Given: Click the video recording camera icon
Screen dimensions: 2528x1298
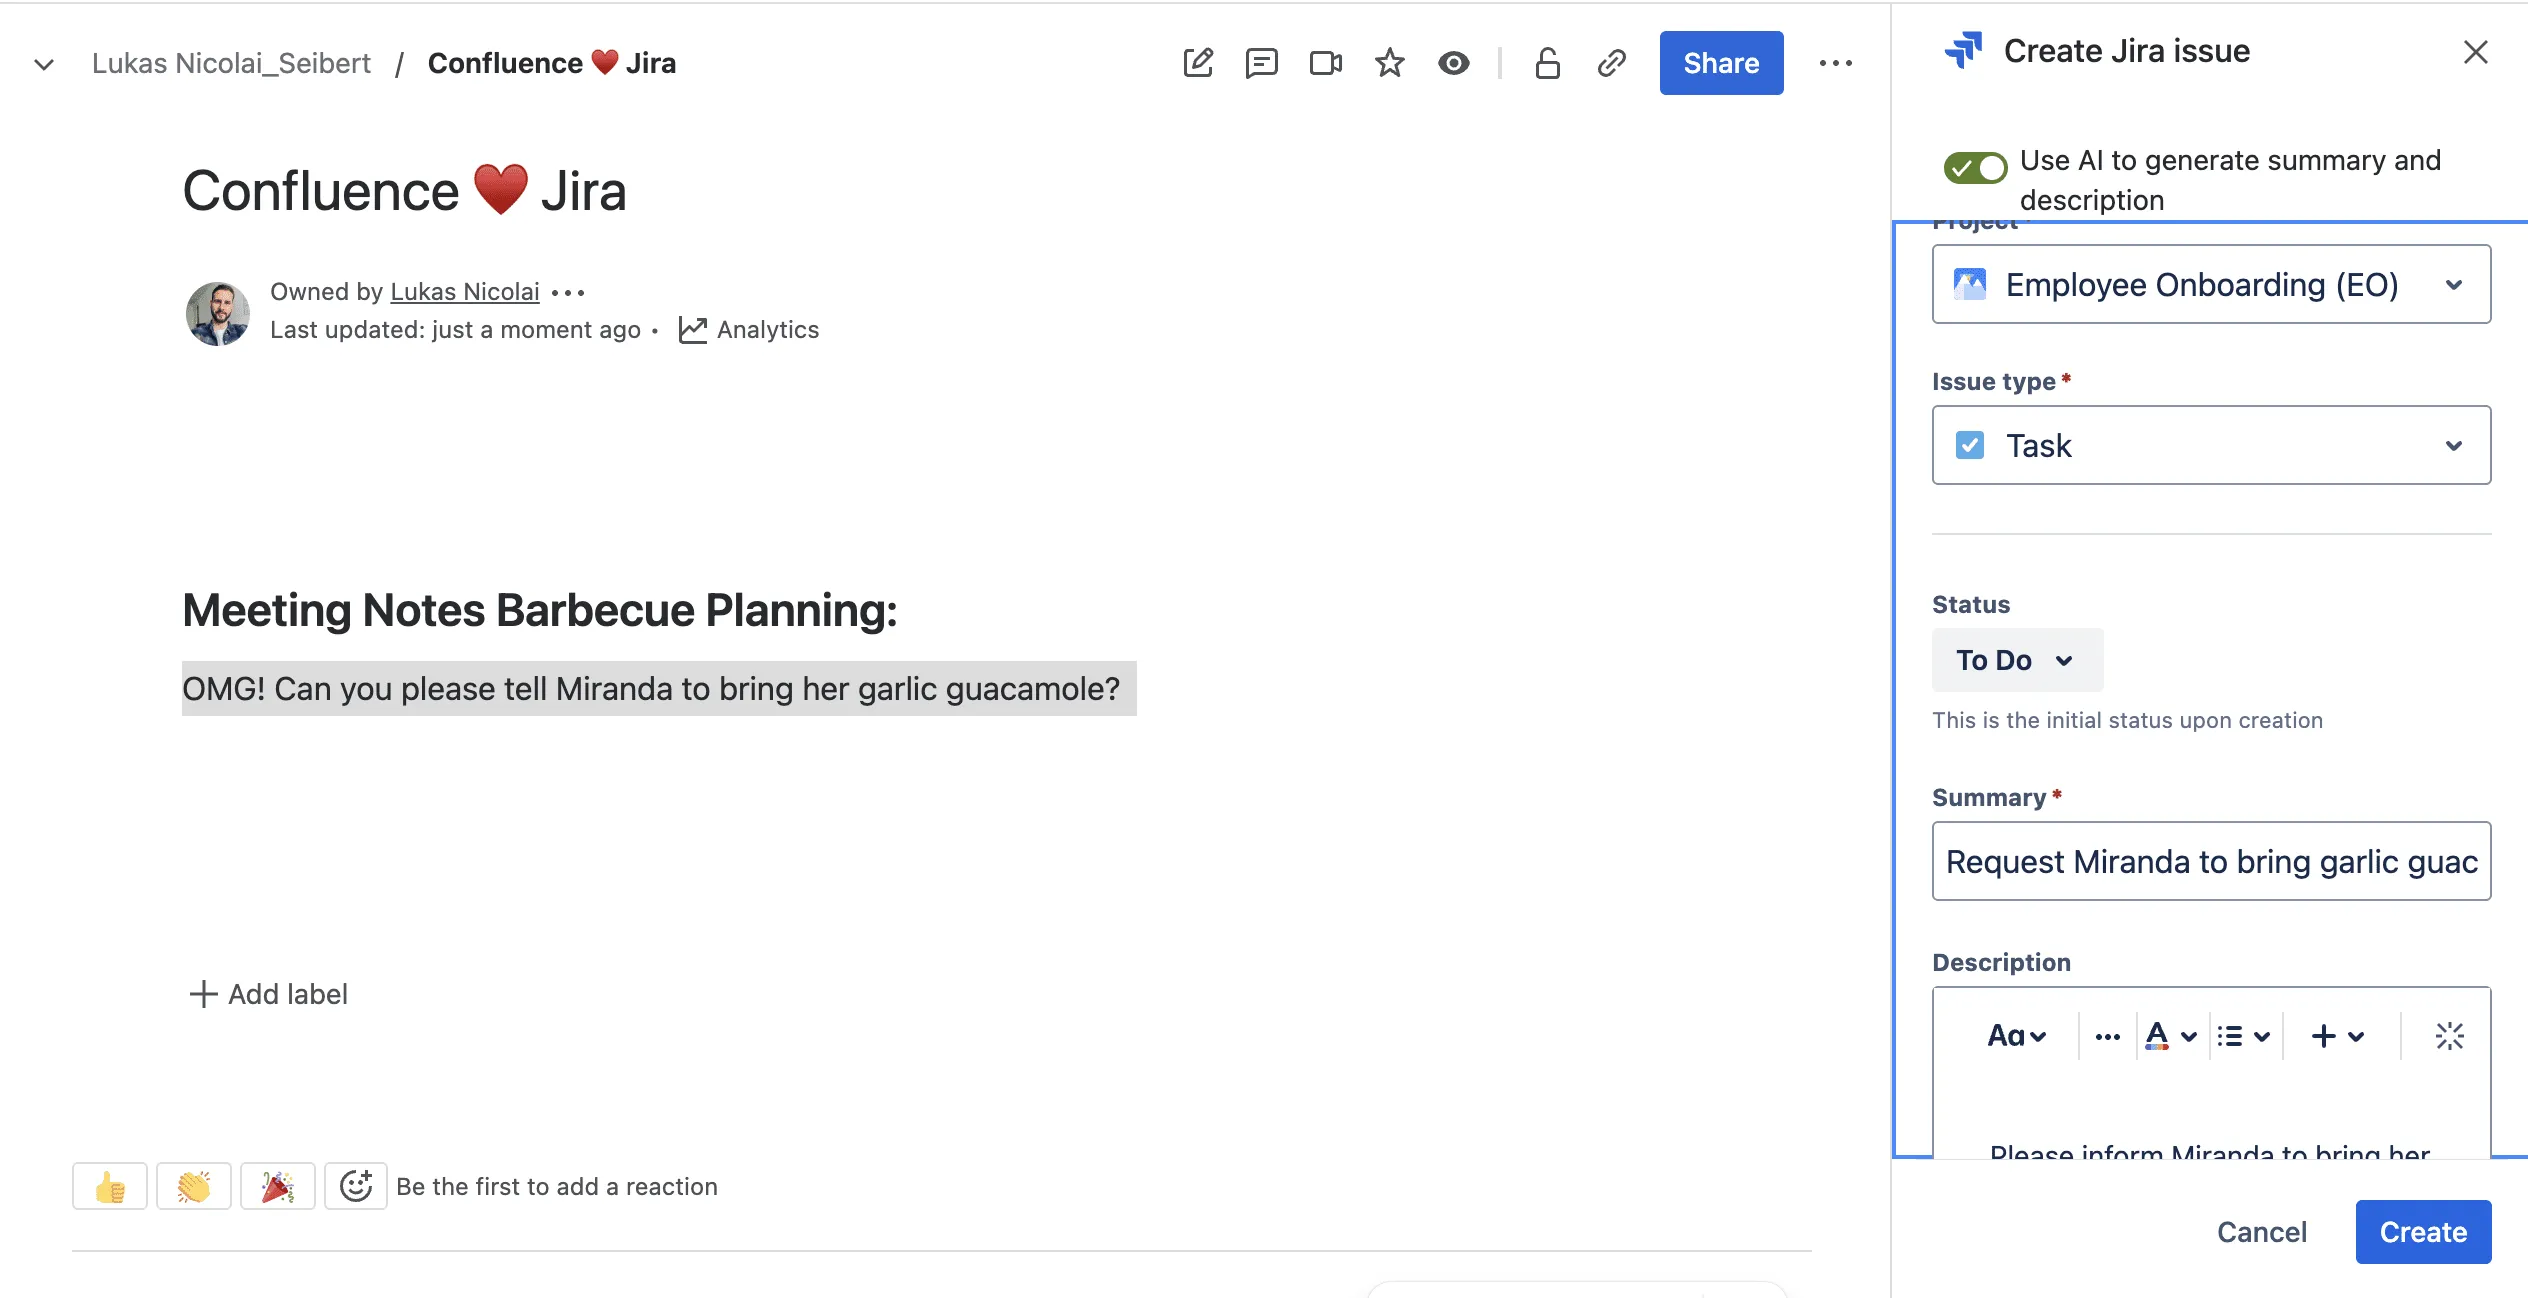Looking at the screenshot, I should (1325, 63).
